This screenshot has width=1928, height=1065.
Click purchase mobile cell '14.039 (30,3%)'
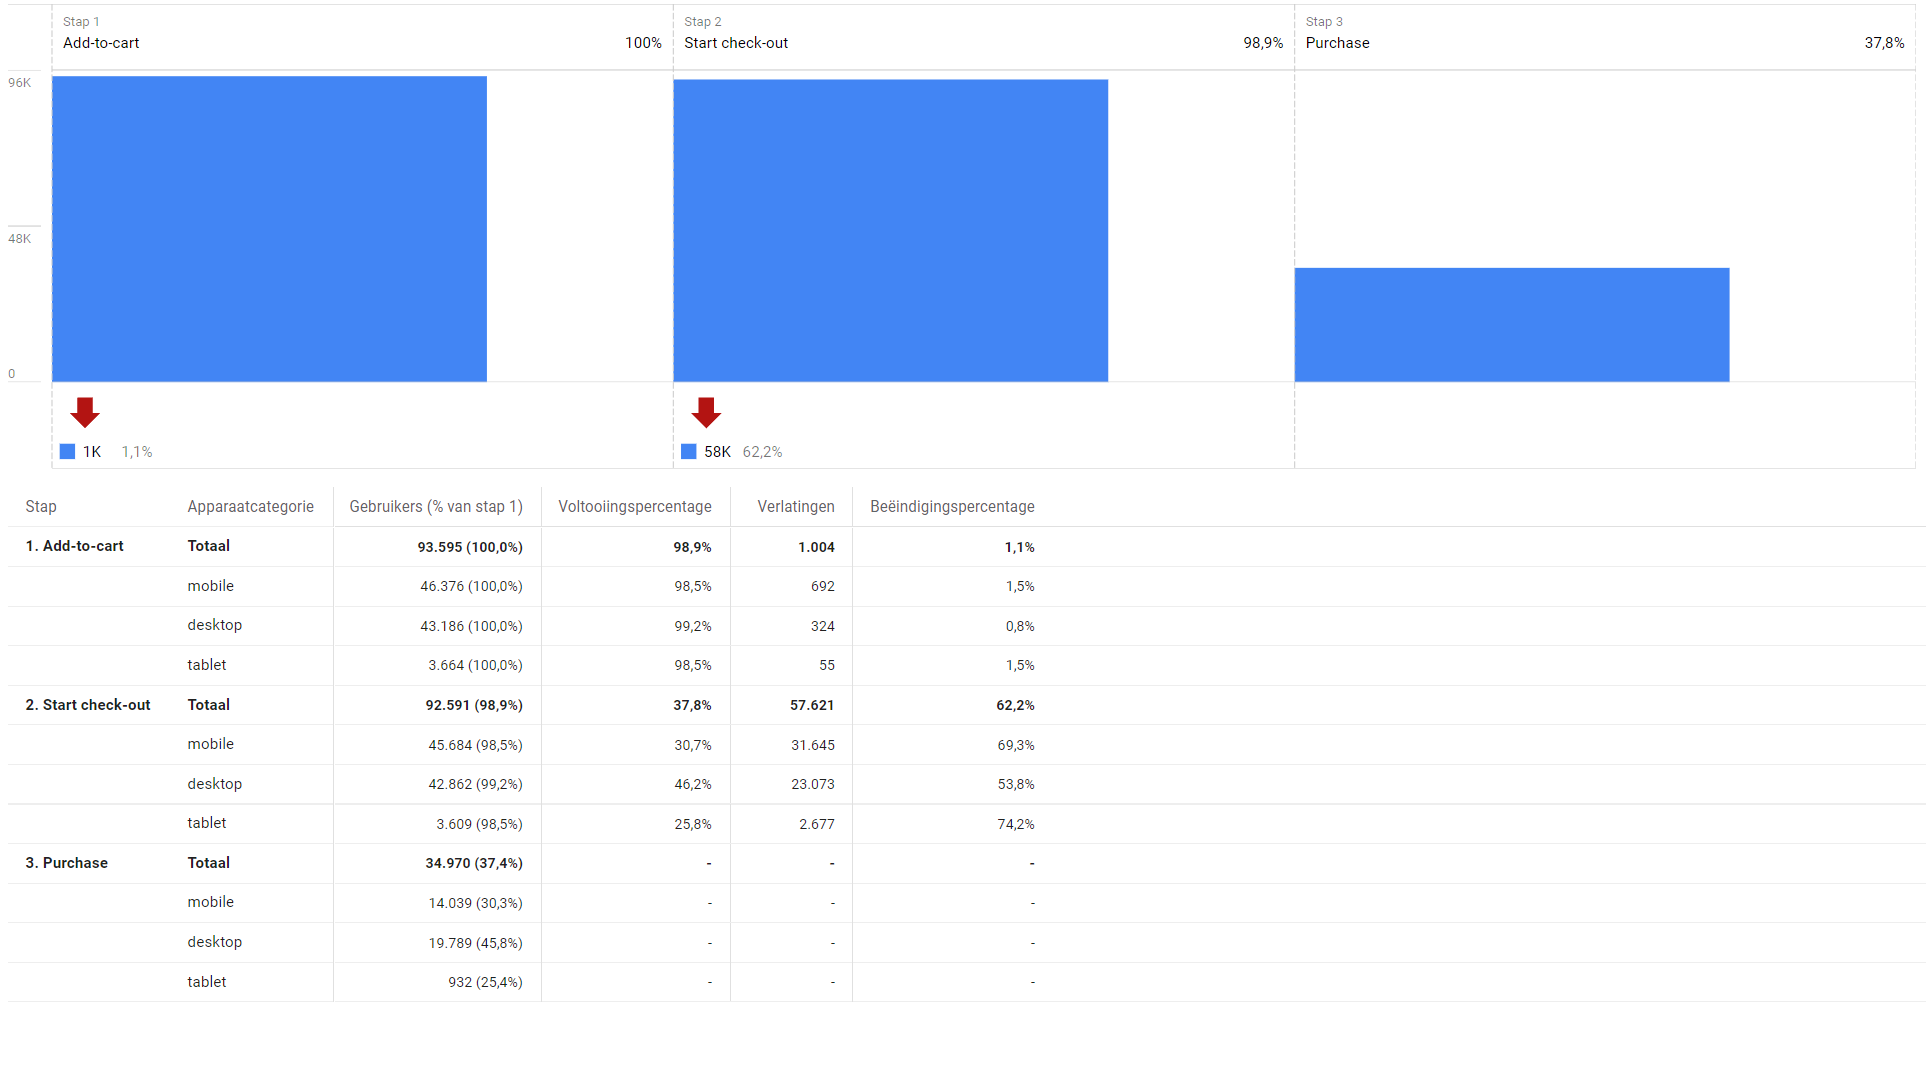[475, 903]
